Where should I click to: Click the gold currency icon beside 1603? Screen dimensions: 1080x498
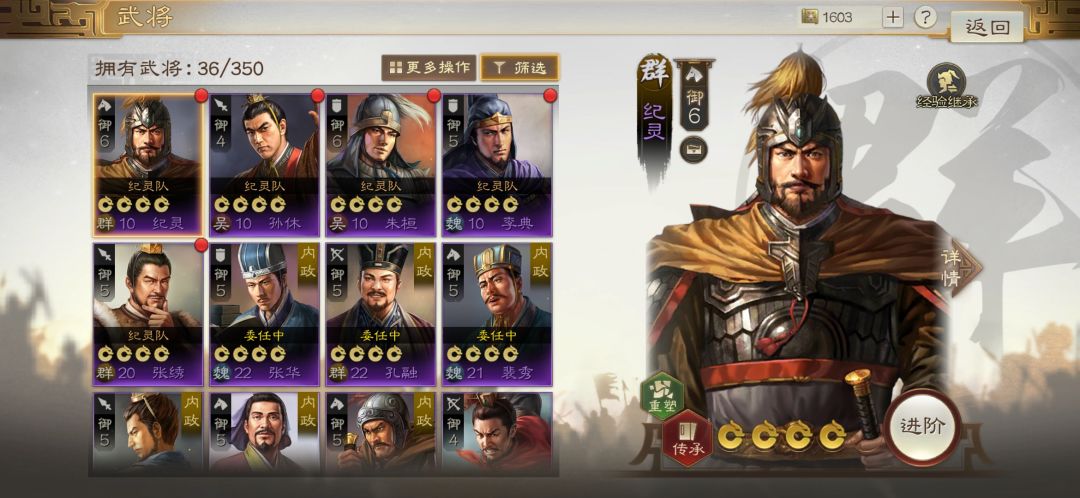pos(809,17)
